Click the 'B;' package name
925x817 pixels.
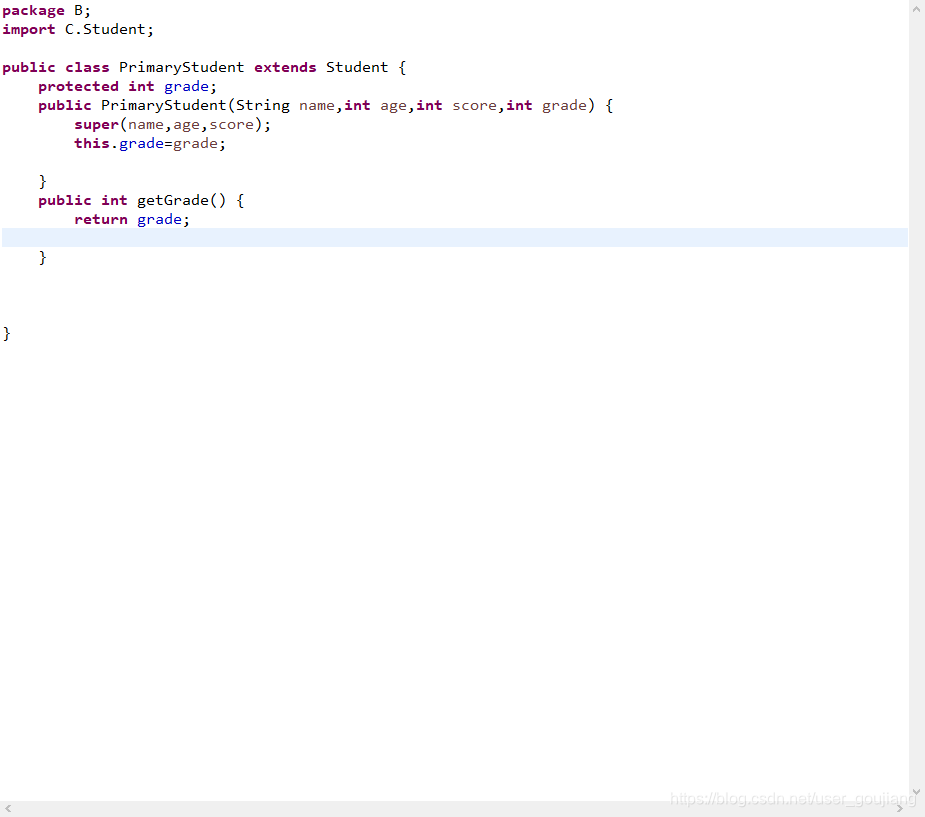point(82,11)
